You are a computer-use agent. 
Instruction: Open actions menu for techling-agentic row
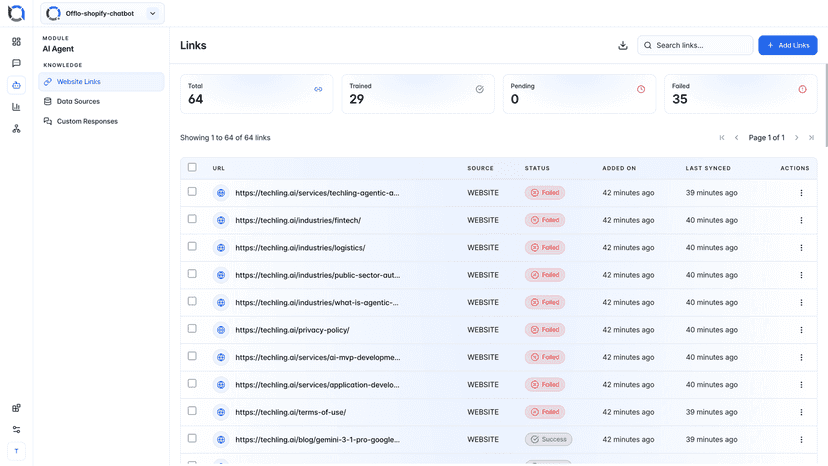801,193
